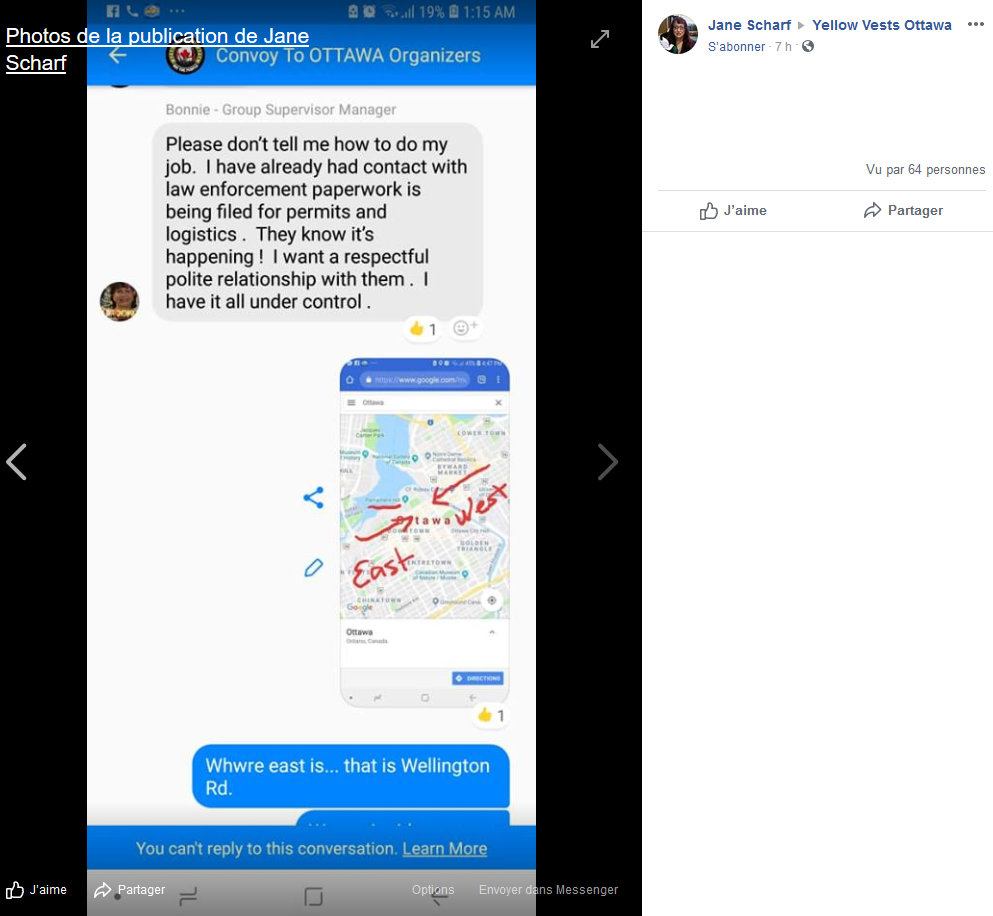The image size is (993, 916).
Task: Go to the next photo arrow
Action: (x=607, y=462)
